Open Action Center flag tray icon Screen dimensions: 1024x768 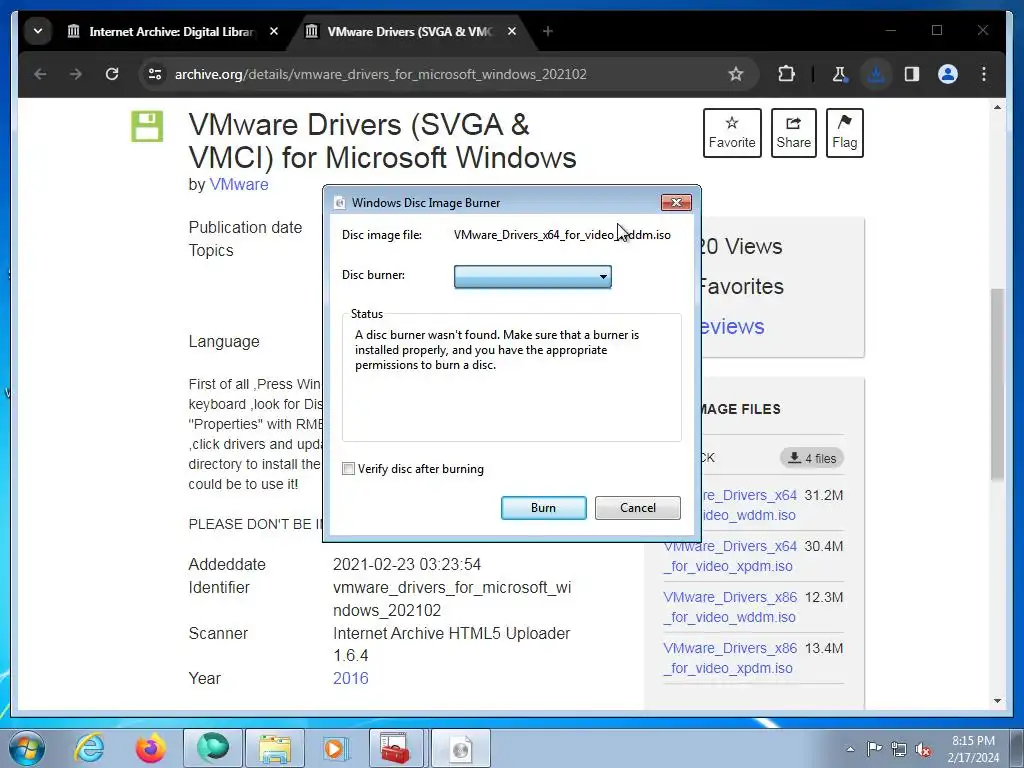pyautogui.click(x=874, y=749)
